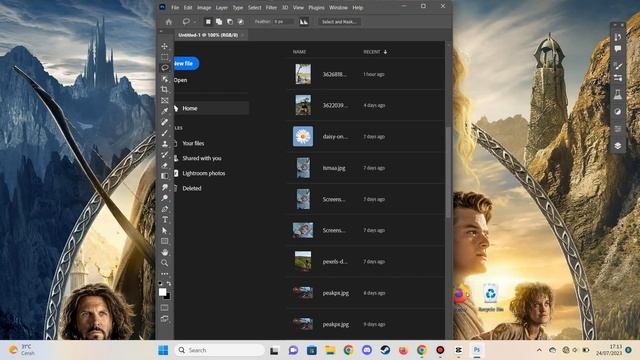Click the Home icon in options bar

(169, 22)
